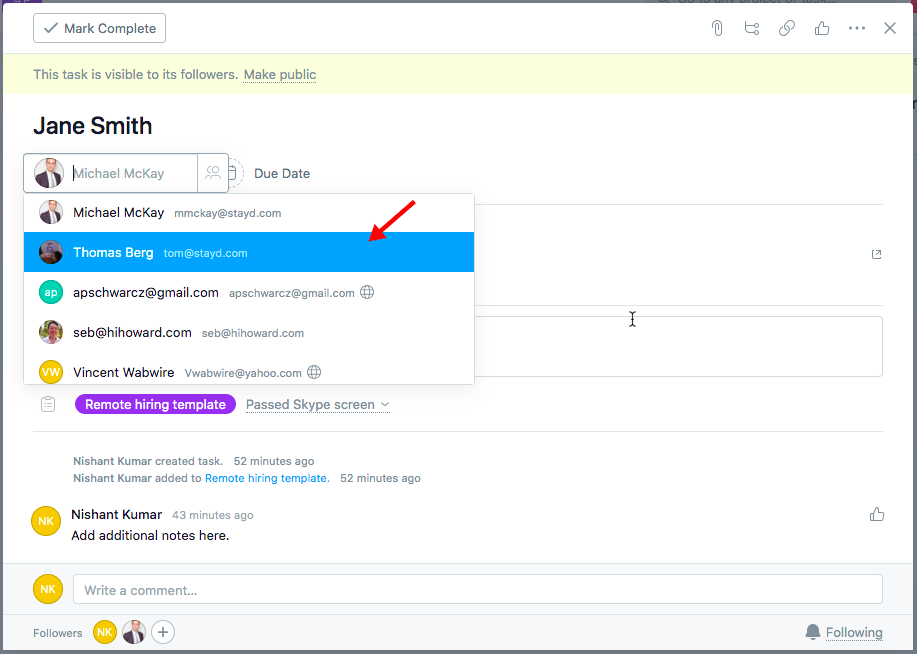
Task: Click the subtask icon in header
Action: (x=751, y=28)
